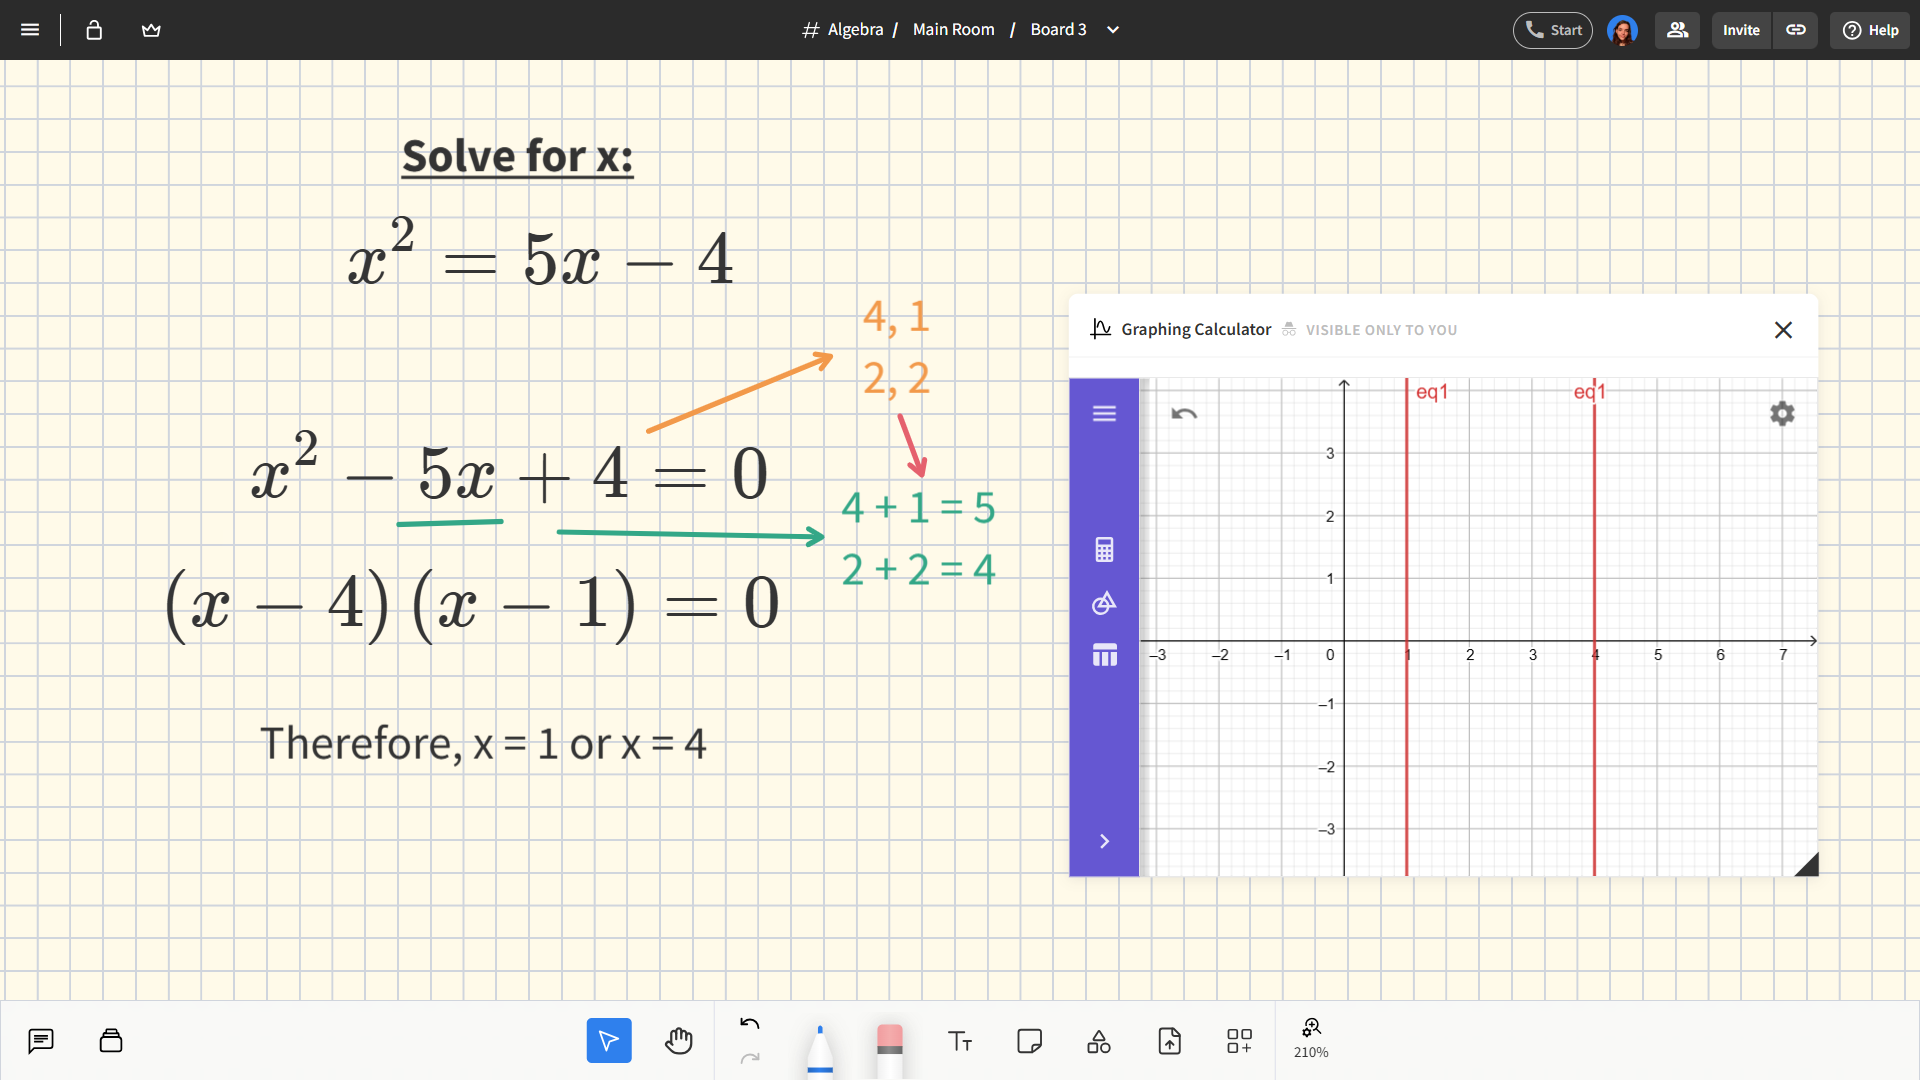This screenshot has height=1080, width=1920.
Task: Close the Graphing Calculator panel
Action: pos(1783,330)
